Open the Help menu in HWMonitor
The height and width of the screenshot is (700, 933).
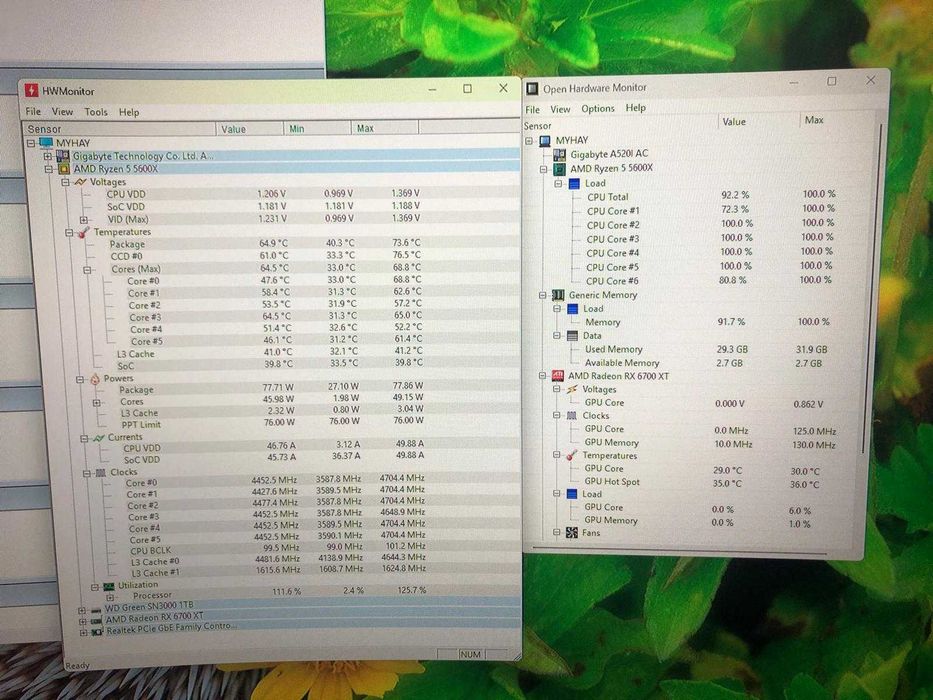129,112
